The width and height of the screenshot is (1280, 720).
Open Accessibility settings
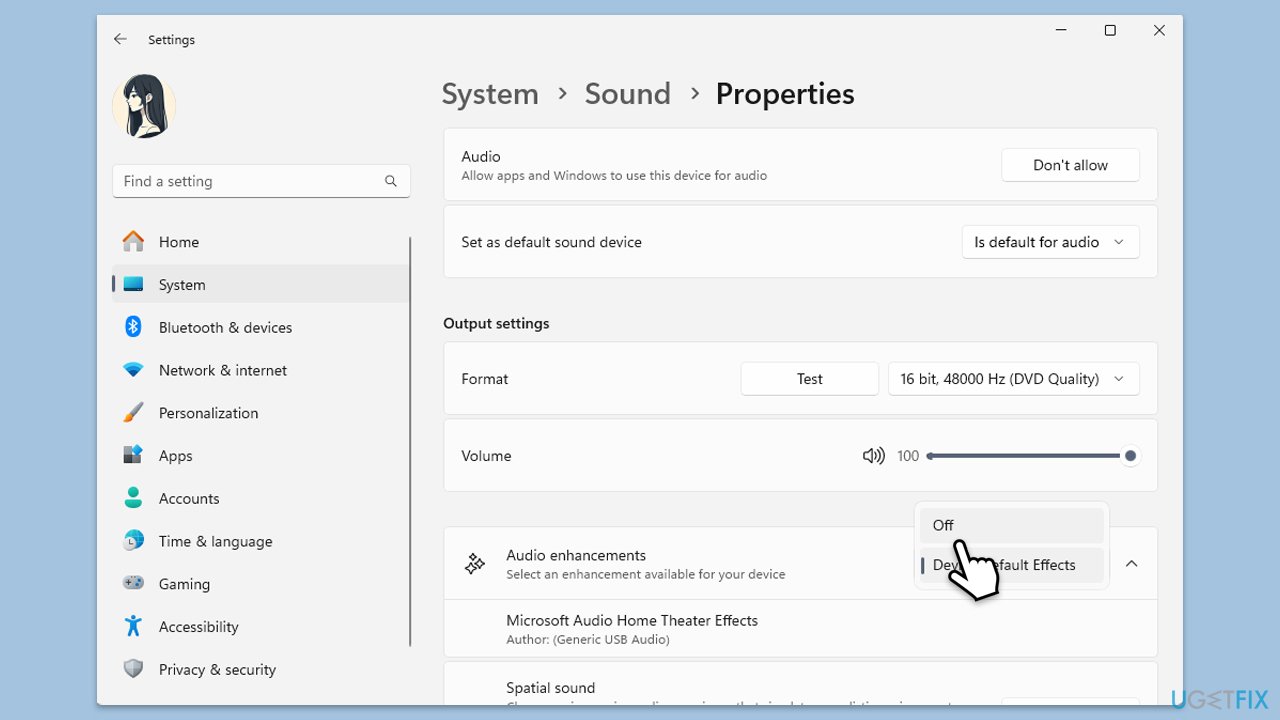(261, 627)
